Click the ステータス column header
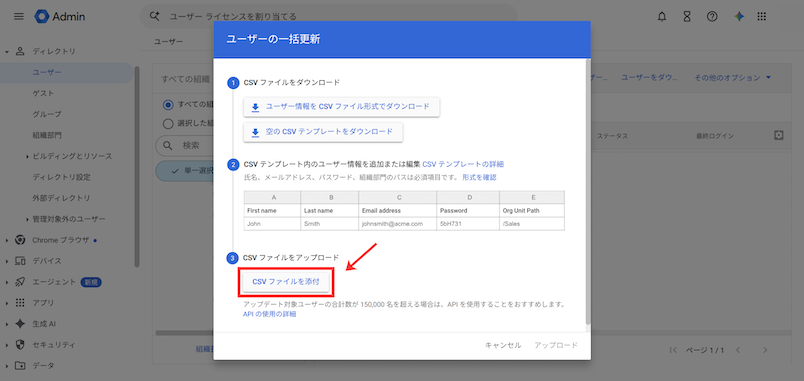The width and height of the screenshot is (804, 381). pos(612,136)
